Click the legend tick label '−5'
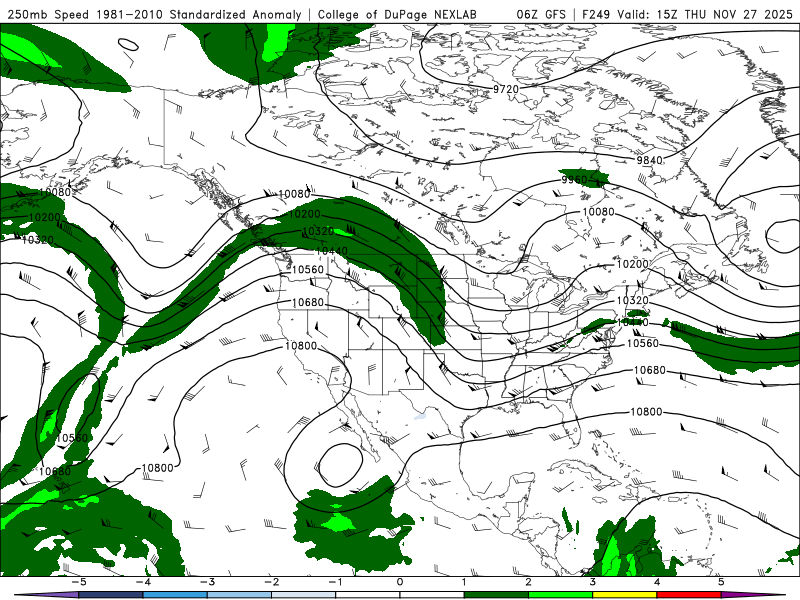800x600 pixels. tap(78, 582)
